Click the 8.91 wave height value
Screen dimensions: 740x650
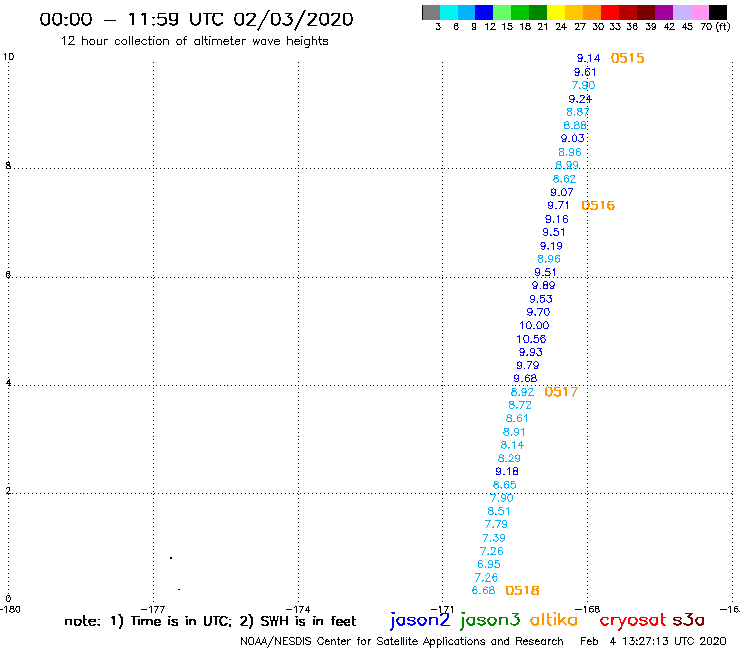[x=514, y=432]
